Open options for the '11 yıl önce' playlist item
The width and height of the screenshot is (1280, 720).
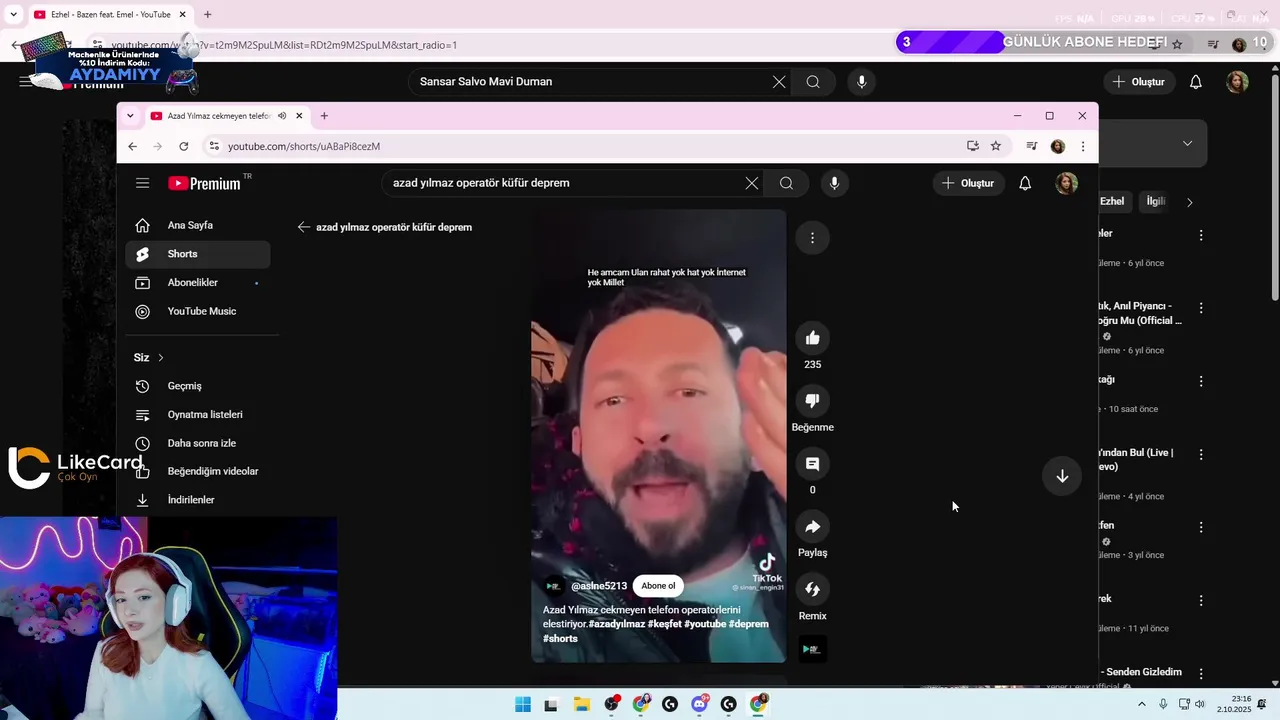(1201, 600)
